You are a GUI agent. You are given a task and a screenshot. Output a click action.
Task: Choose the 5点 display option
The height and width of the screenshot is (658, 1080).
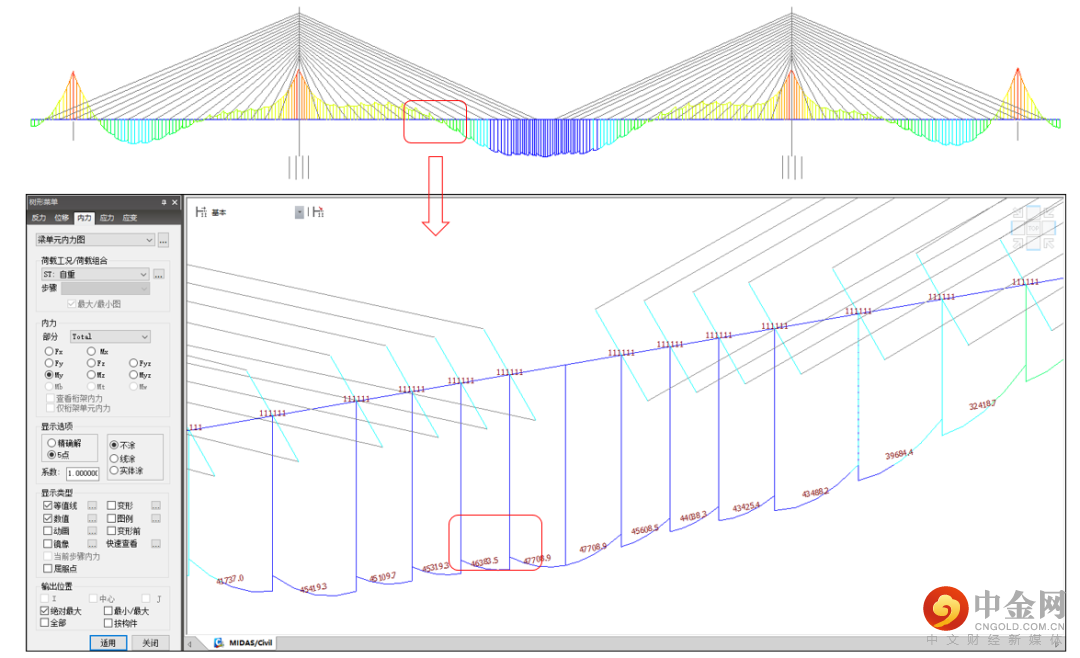click(x=52, y=455)
